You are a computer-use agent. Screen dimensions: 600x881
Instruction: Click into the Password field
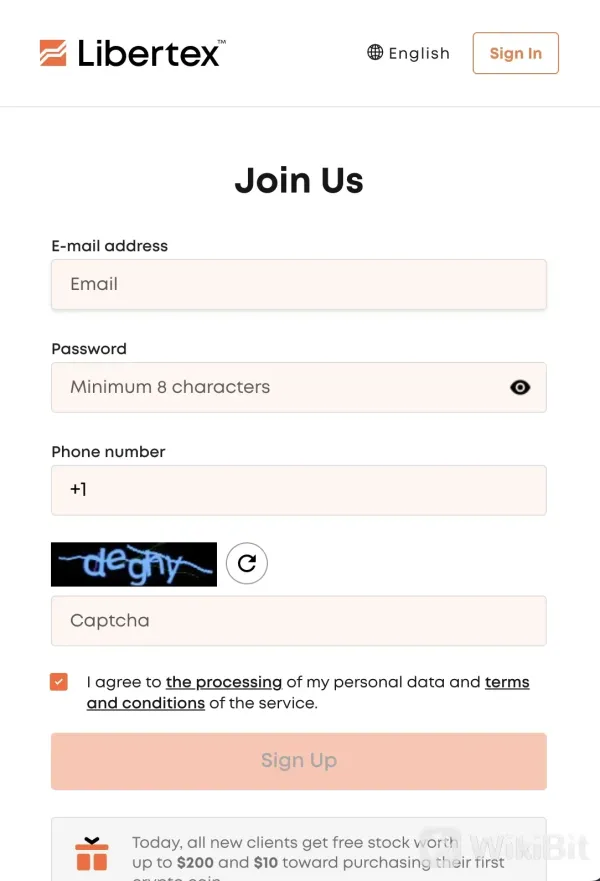click(280, 387)
